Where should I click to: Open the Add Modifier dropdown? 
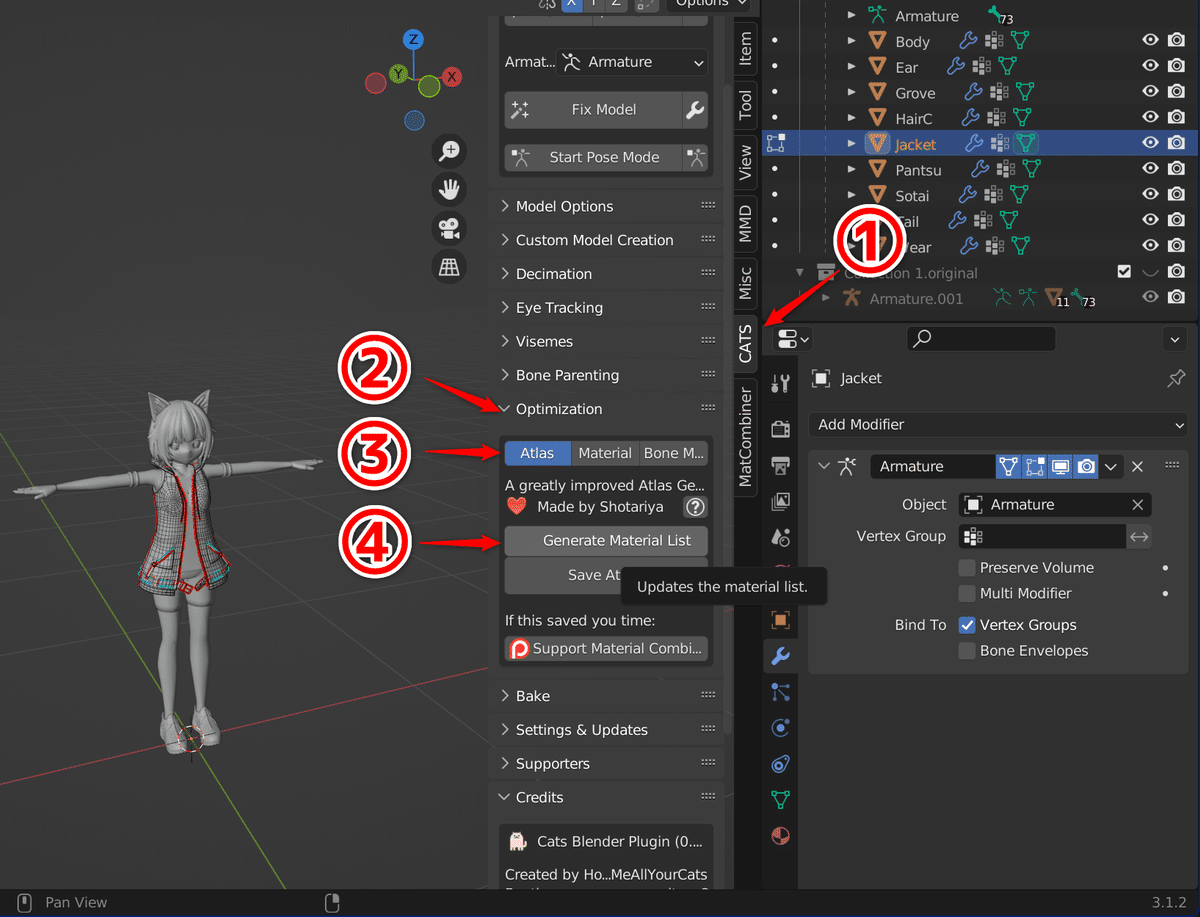tap(998, 425)
